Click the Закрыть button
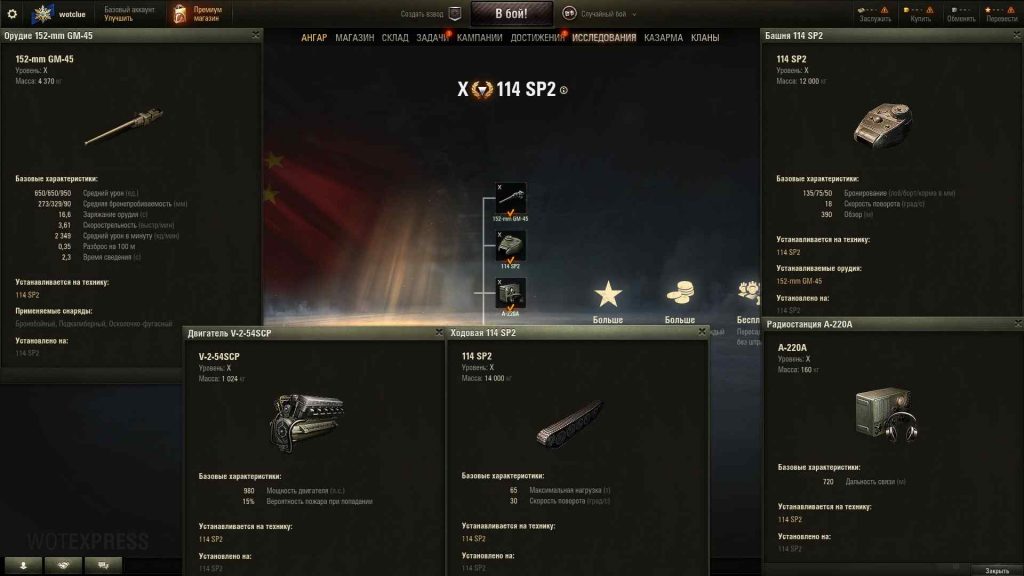1024x576 pixels. (x=997, y=571)
